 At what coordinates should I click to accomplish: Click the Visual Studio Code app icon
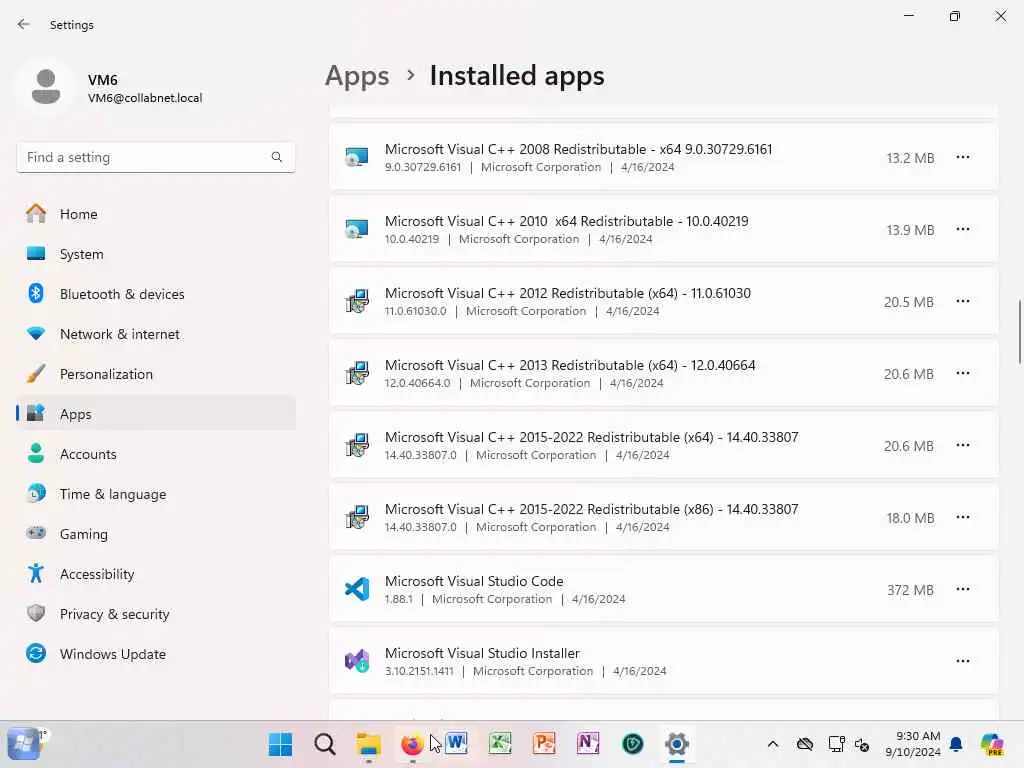point(357,589)
